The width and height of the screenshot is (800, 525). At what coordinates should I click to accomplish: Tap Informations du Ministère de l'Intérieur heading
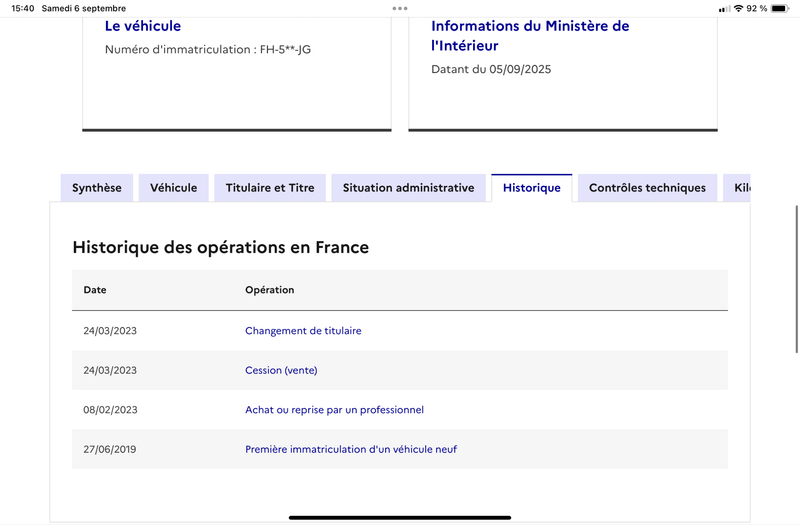click(x=530, y=36)
